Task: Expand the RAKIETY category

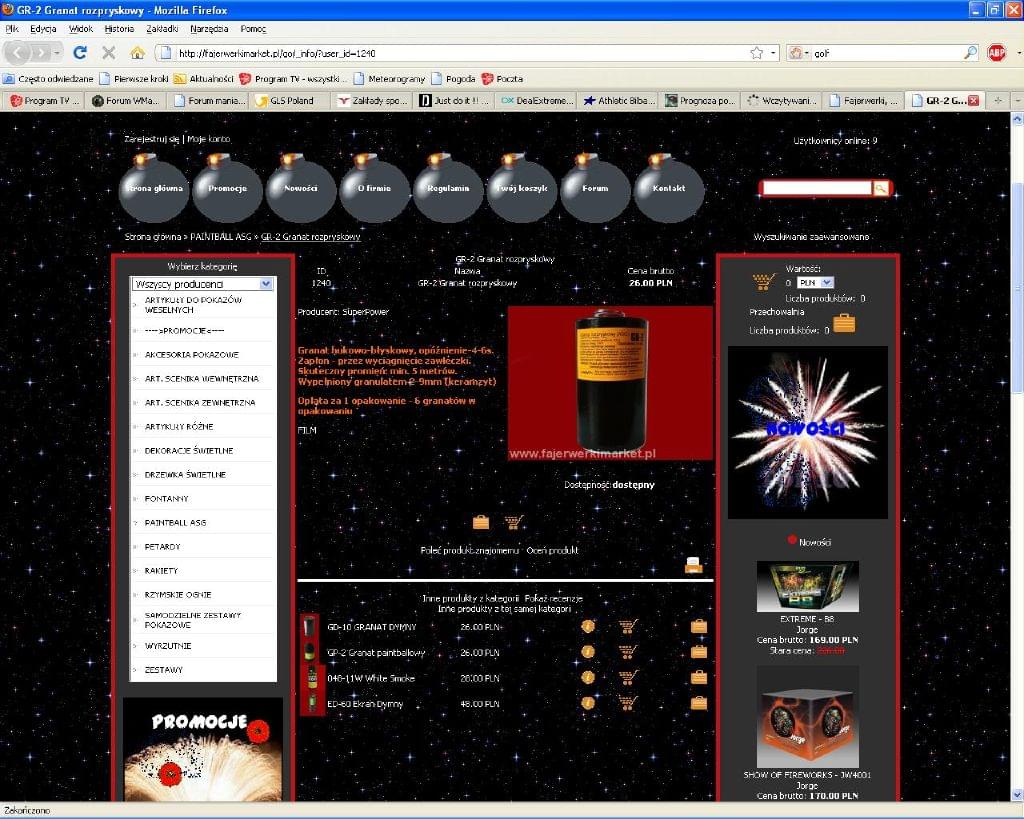Action: tap(161, 571)
